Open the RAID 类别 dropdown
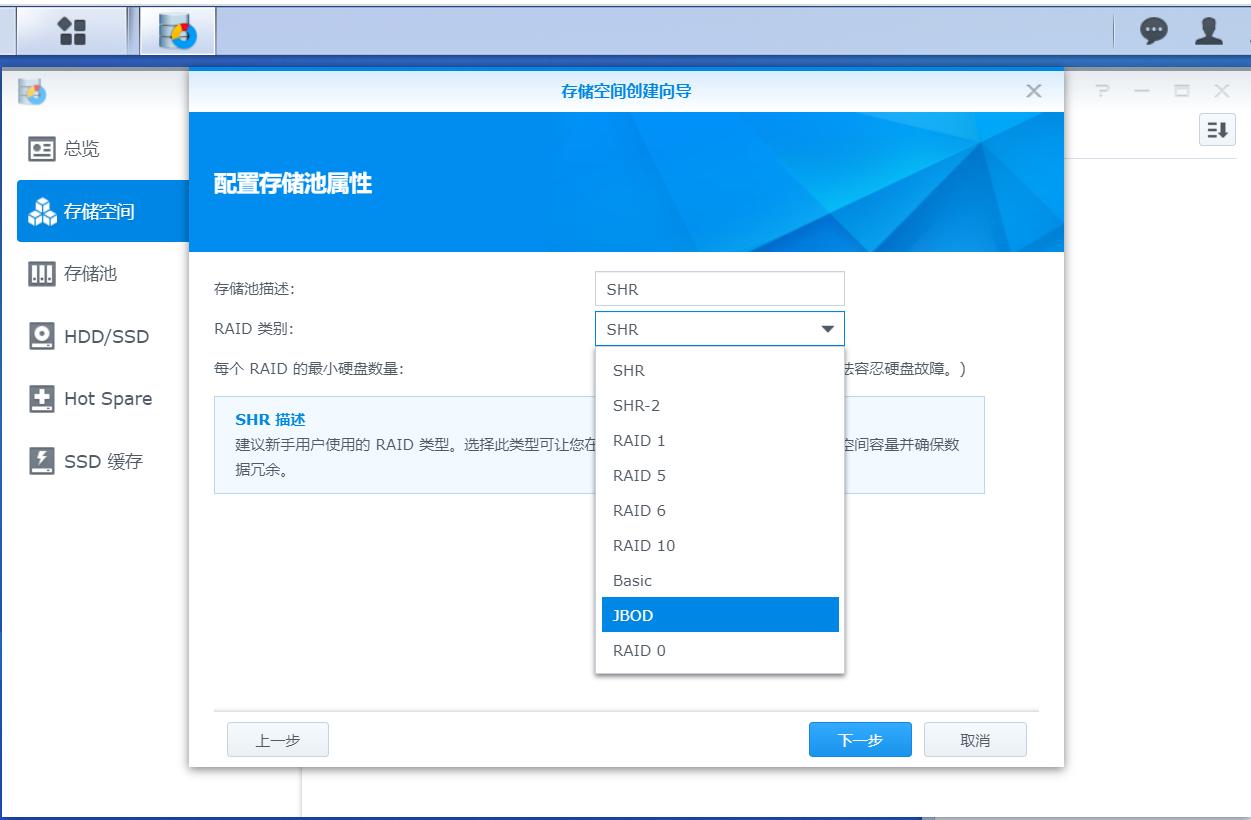Screen dimensions: 1251x820 [x=829, y=328]
